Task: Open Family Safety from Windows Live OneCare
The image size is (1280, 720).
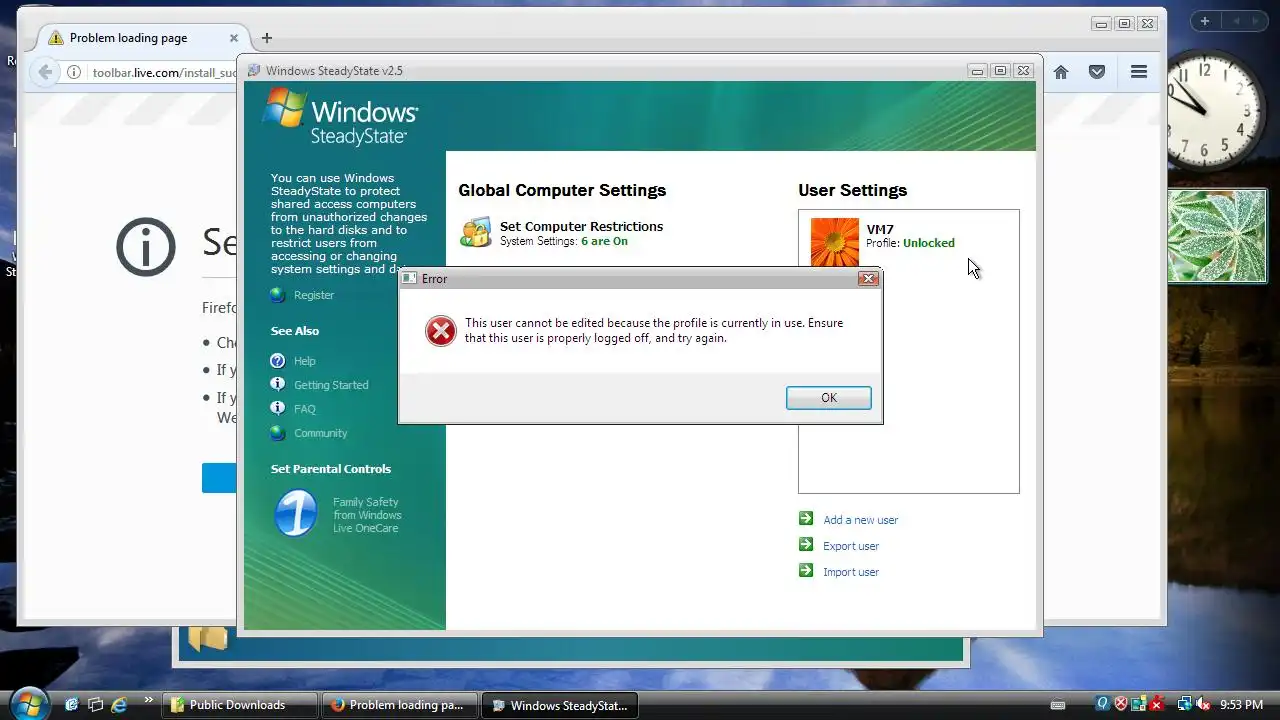Action: point(367,515)
